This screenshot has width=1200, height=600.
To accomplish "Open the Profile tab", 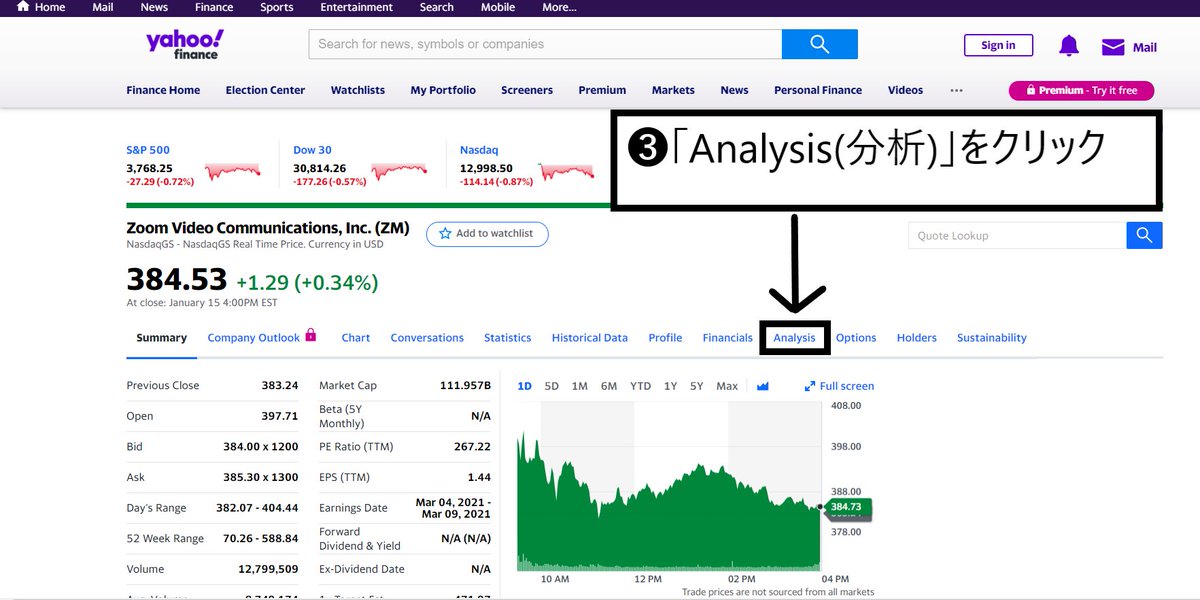I will [x=665, y=338].
